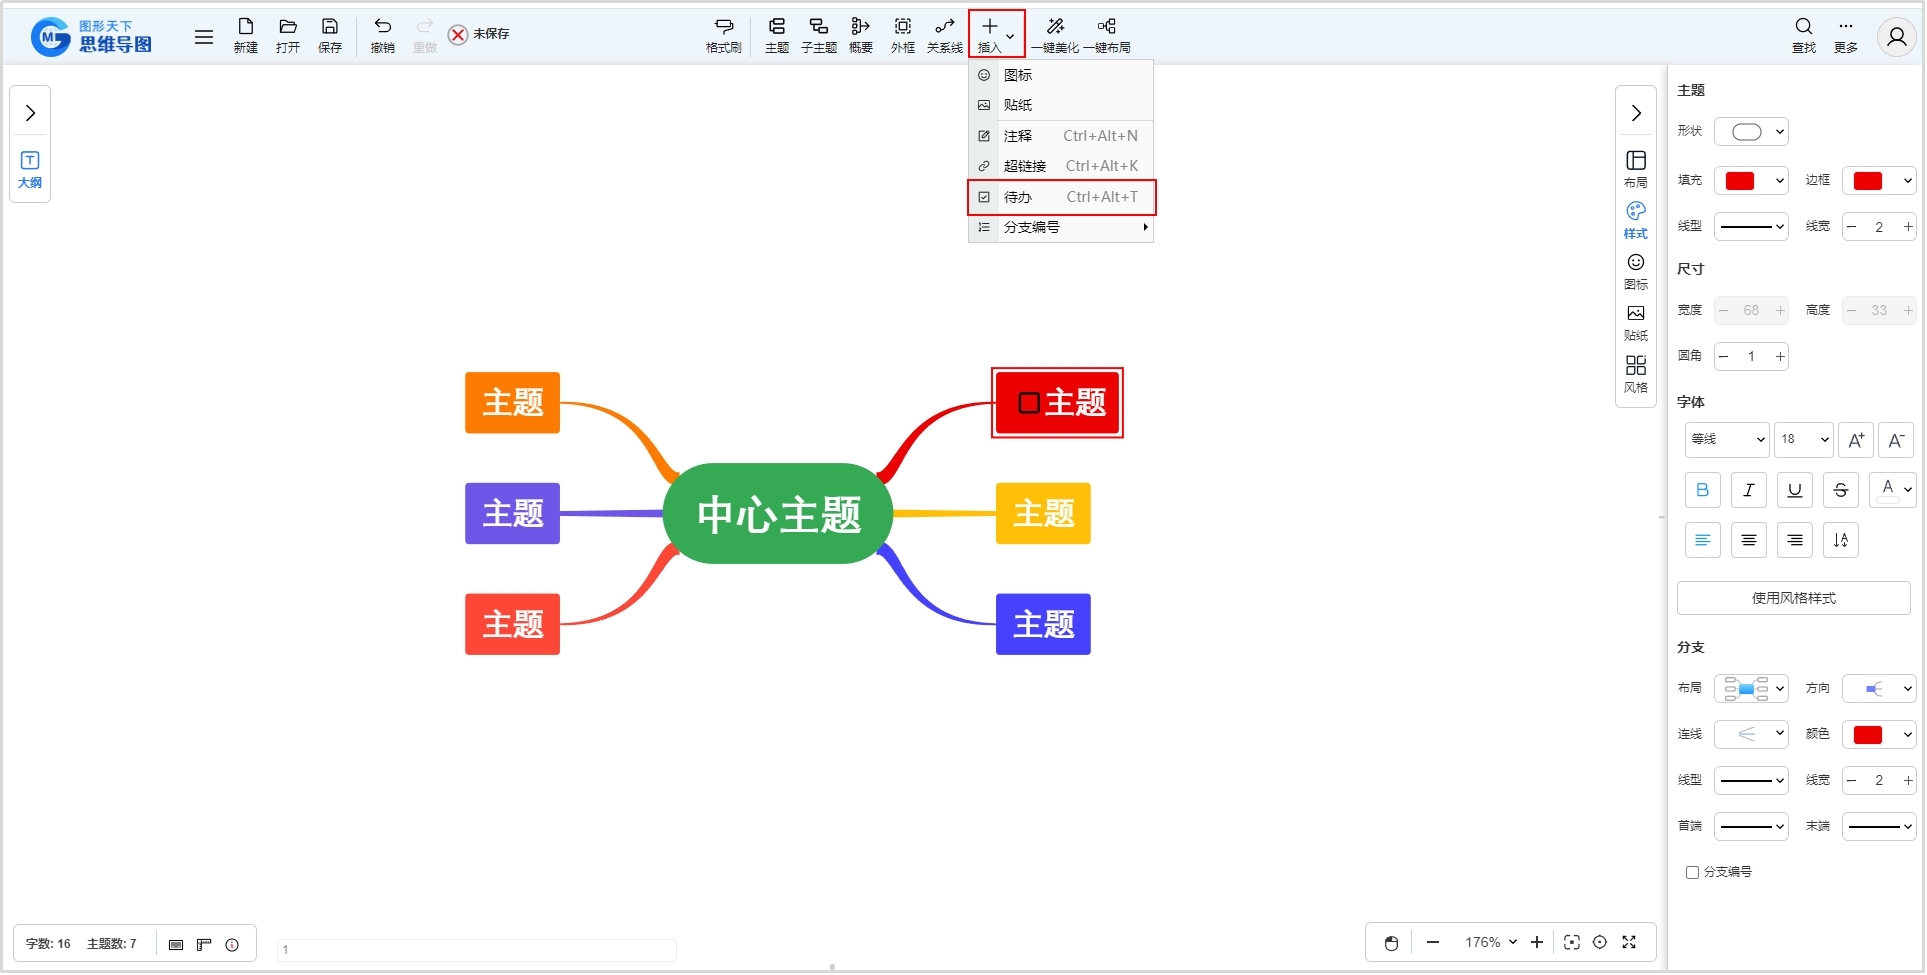The height and width of the screenshot is (975, 1927).
Task: Click the 使用风格样式 button
Action: [1793, 598]
